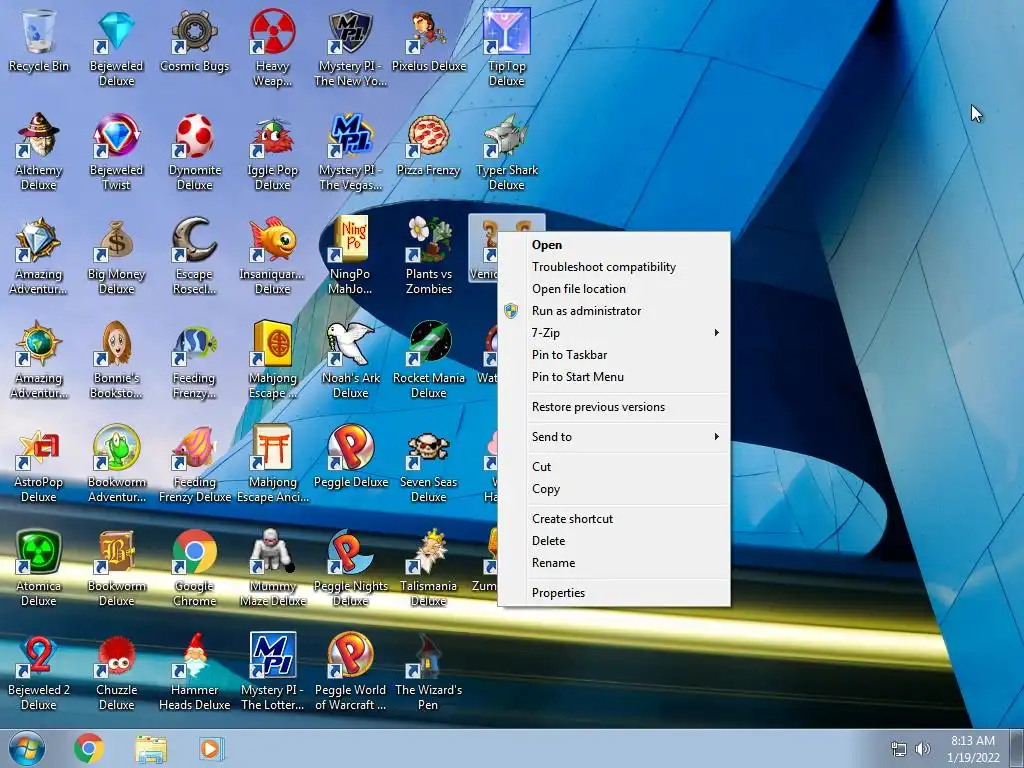Viewport: 1024px width, 768px height.
Task: Choose Rename from context menu
Action: pos(614,563)
